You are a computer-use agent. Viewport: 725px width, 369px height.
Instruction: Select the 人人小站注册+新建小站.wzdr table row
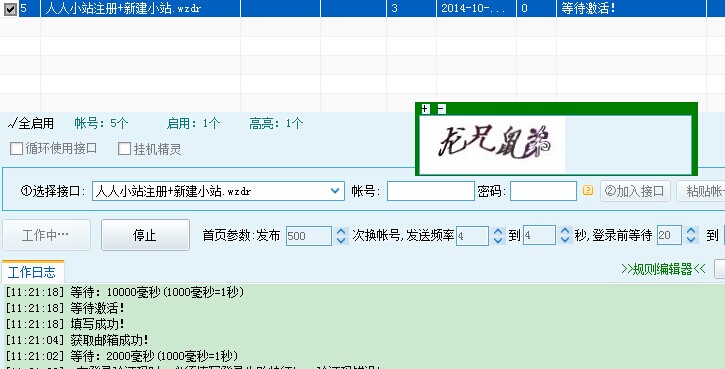362,8
